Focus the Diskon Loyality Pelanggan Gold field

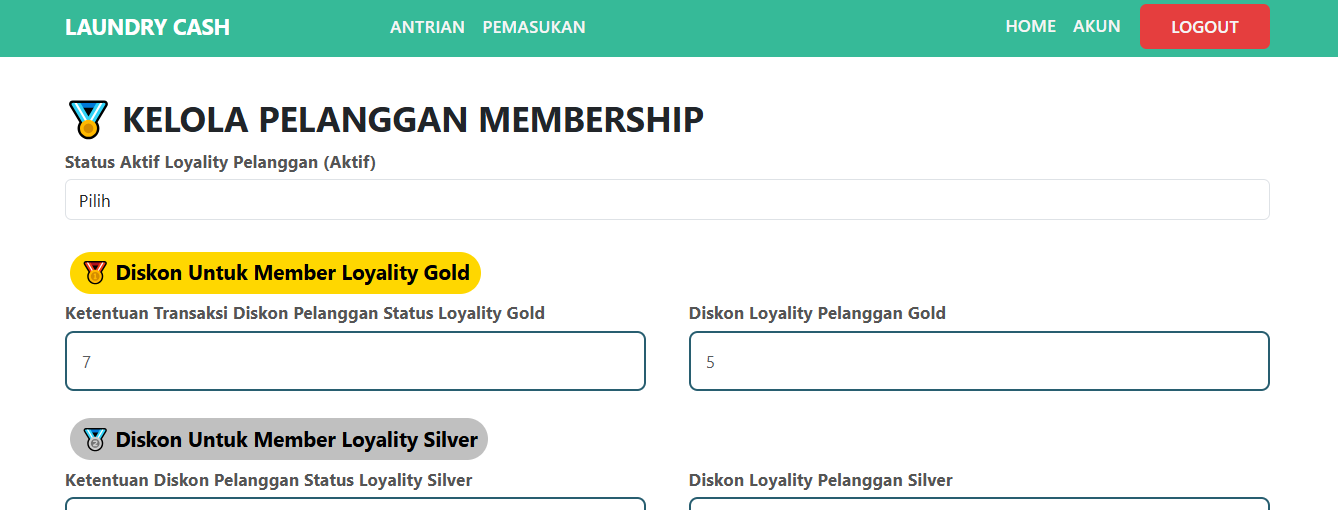click(x=979, y=361)
